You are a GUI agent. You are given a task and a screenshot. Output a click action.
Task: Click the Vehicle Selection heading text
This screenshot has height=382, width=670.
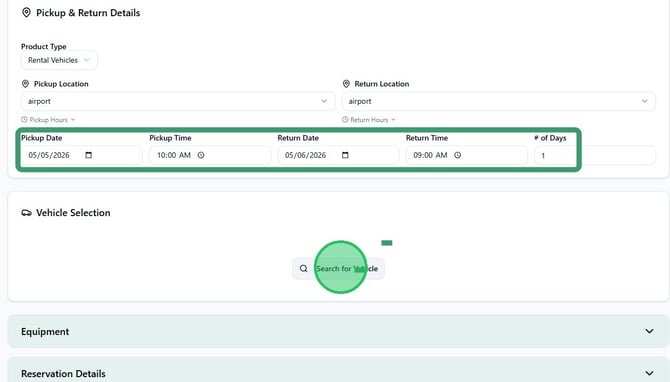tap(73, 213)
